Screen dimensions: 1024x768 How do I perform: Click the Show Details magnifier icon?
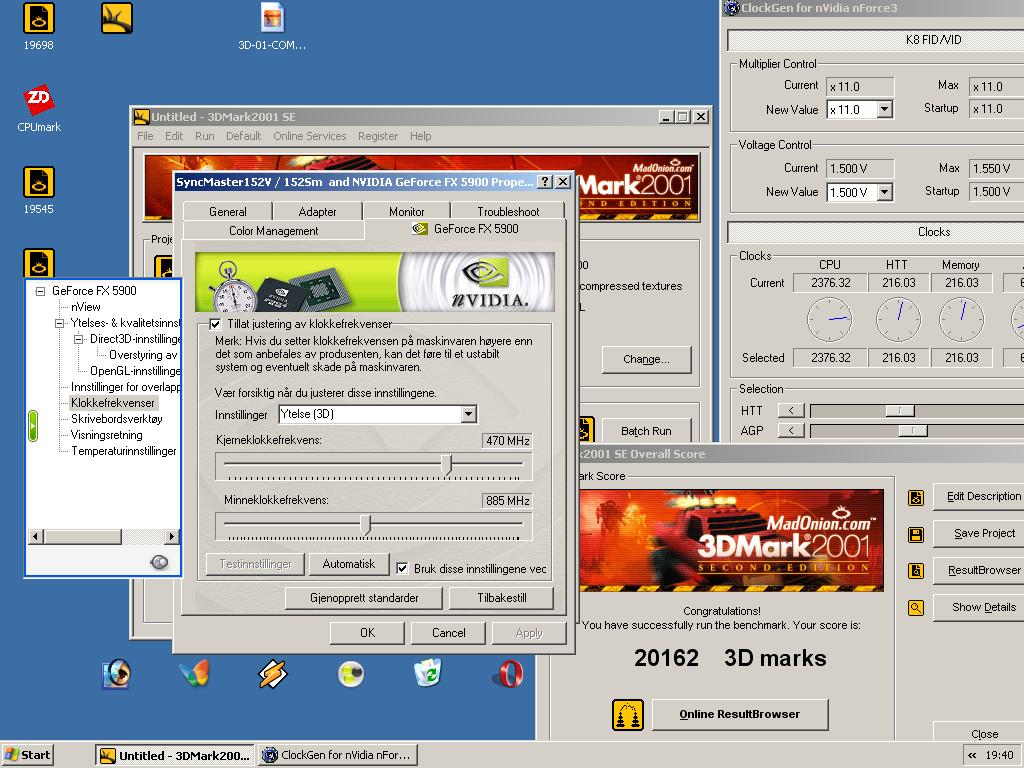click(x=916, y=608)
